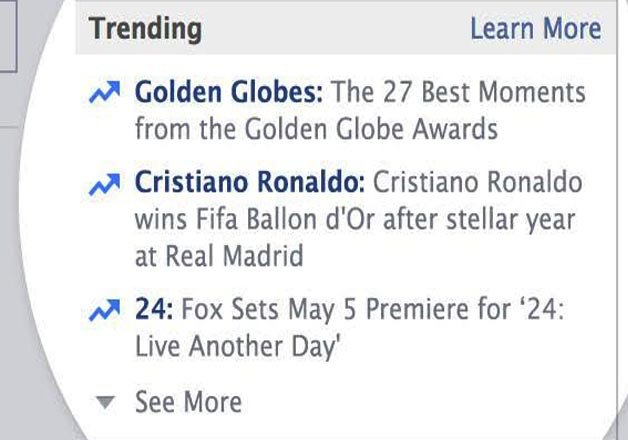Click the See More text label

(188, 402)
